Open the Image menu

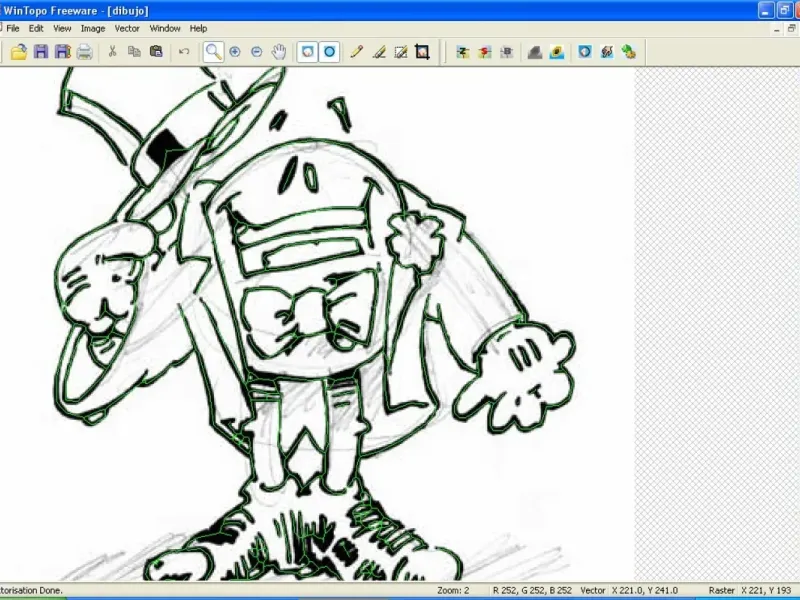[93, 29]
